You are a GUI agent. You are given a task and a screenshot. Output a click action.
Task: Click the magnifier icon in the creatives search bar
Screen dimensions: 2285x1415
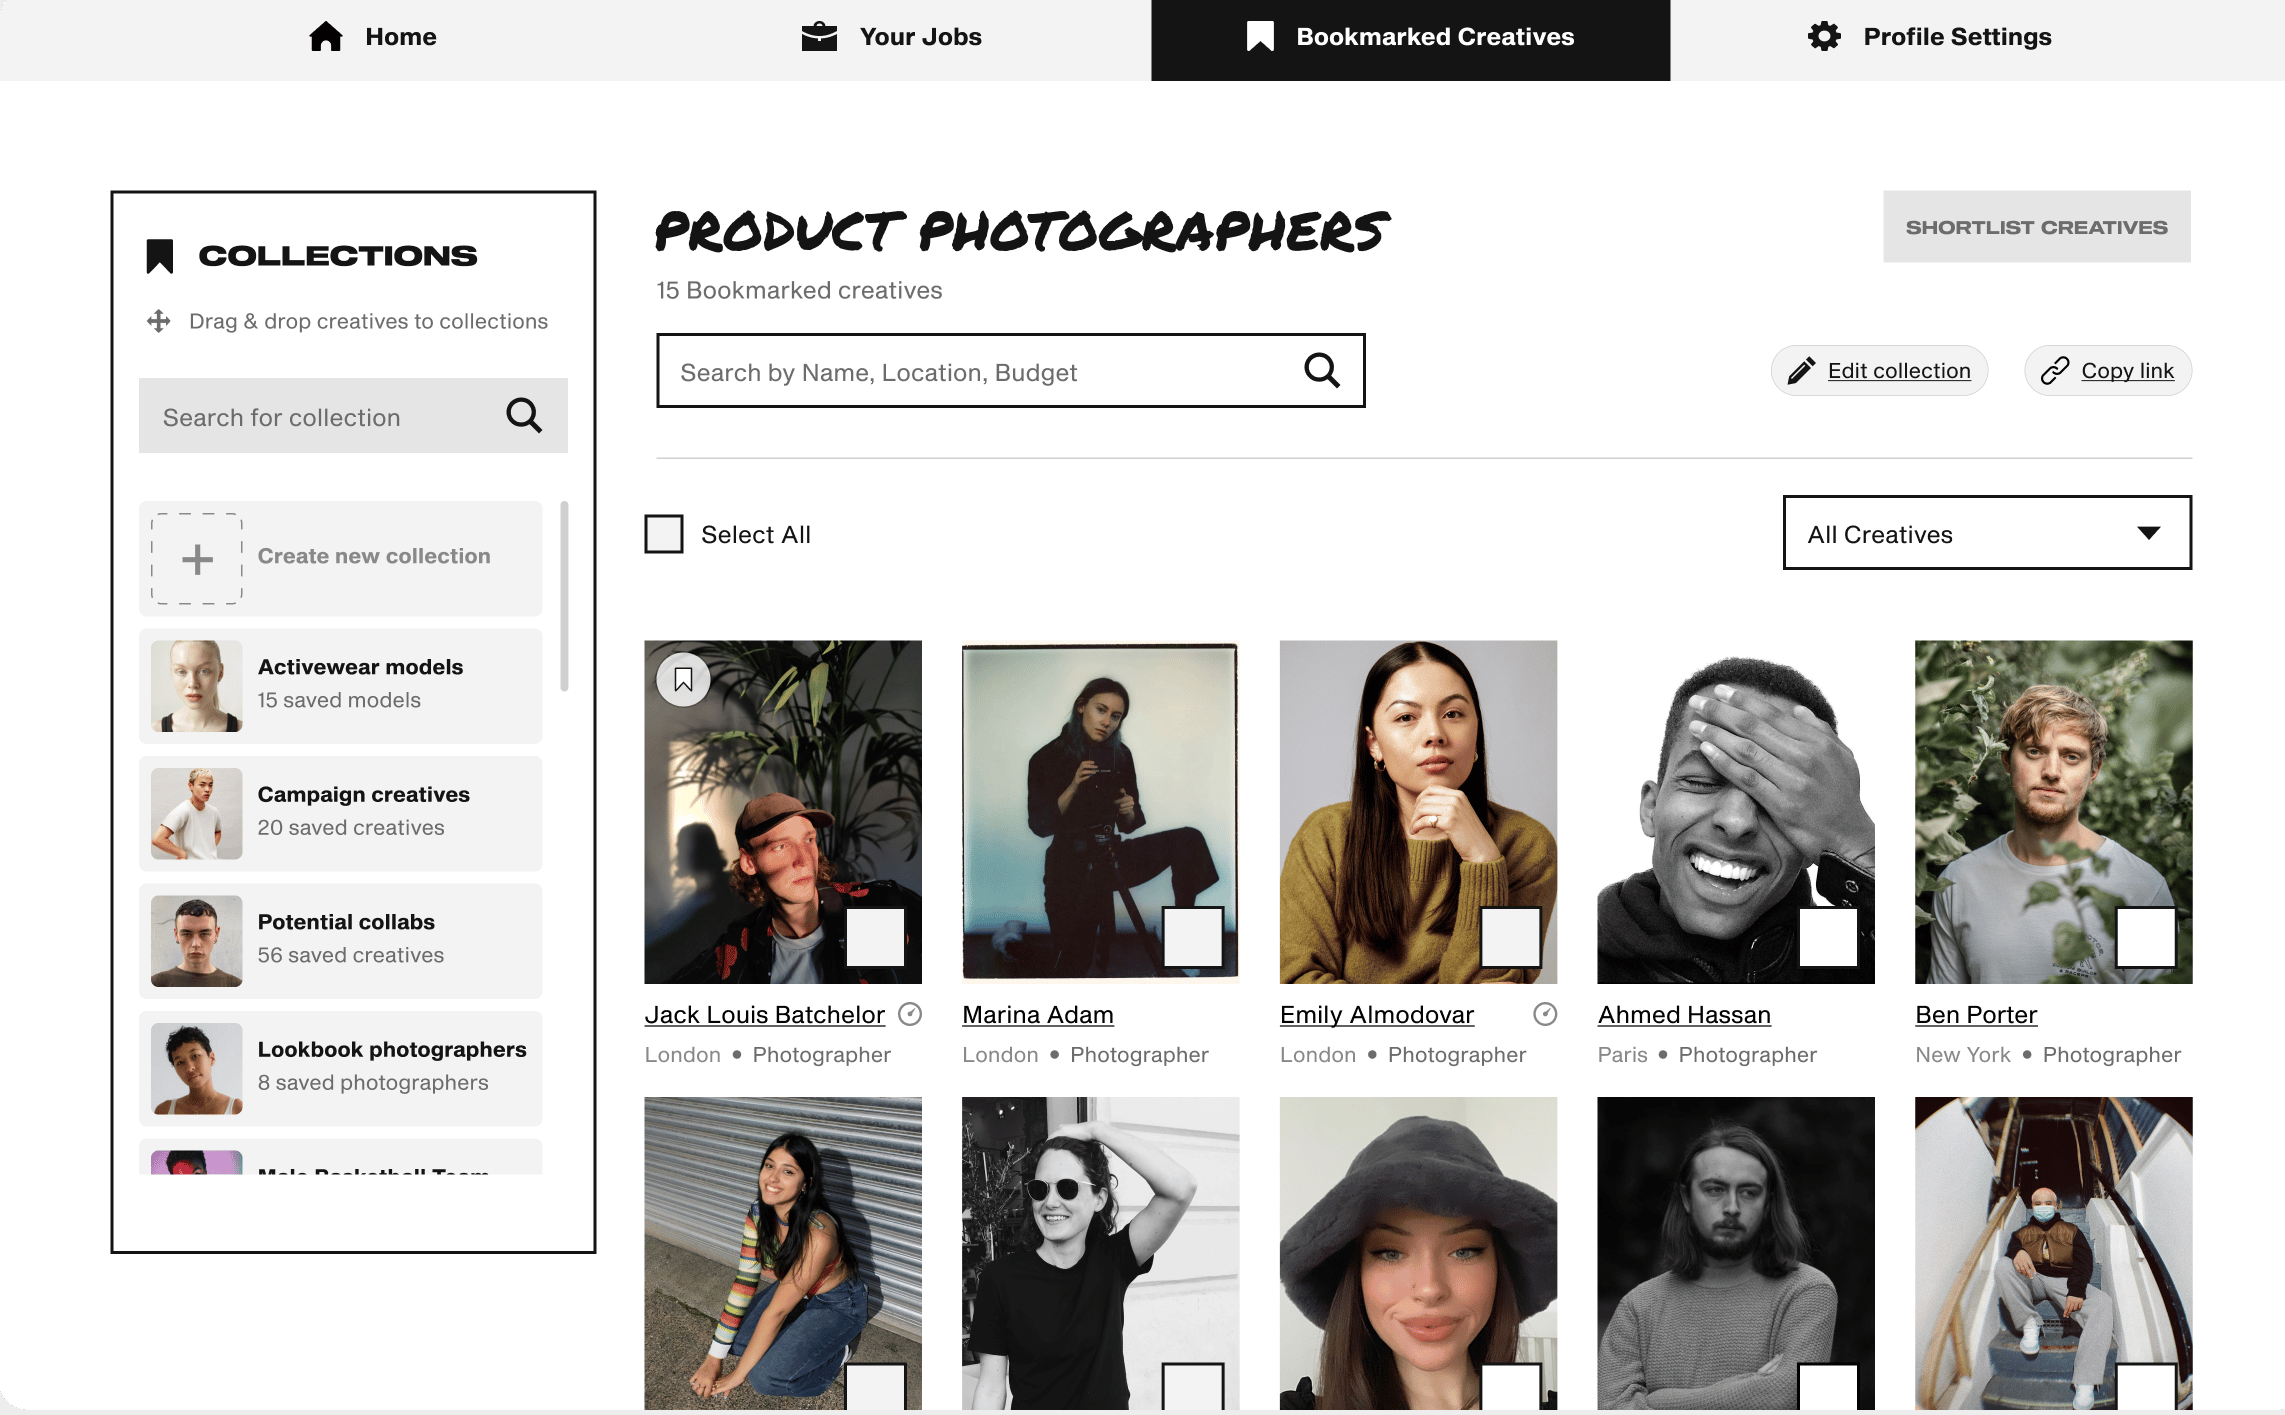point(1322,370)
